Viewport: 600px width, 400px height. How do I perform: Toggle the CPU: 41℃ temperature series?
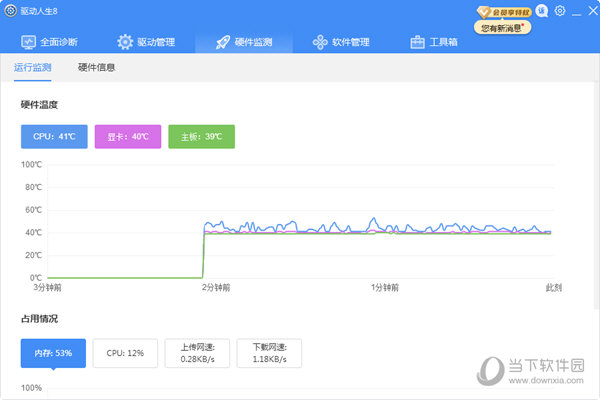tap(54, 137)
